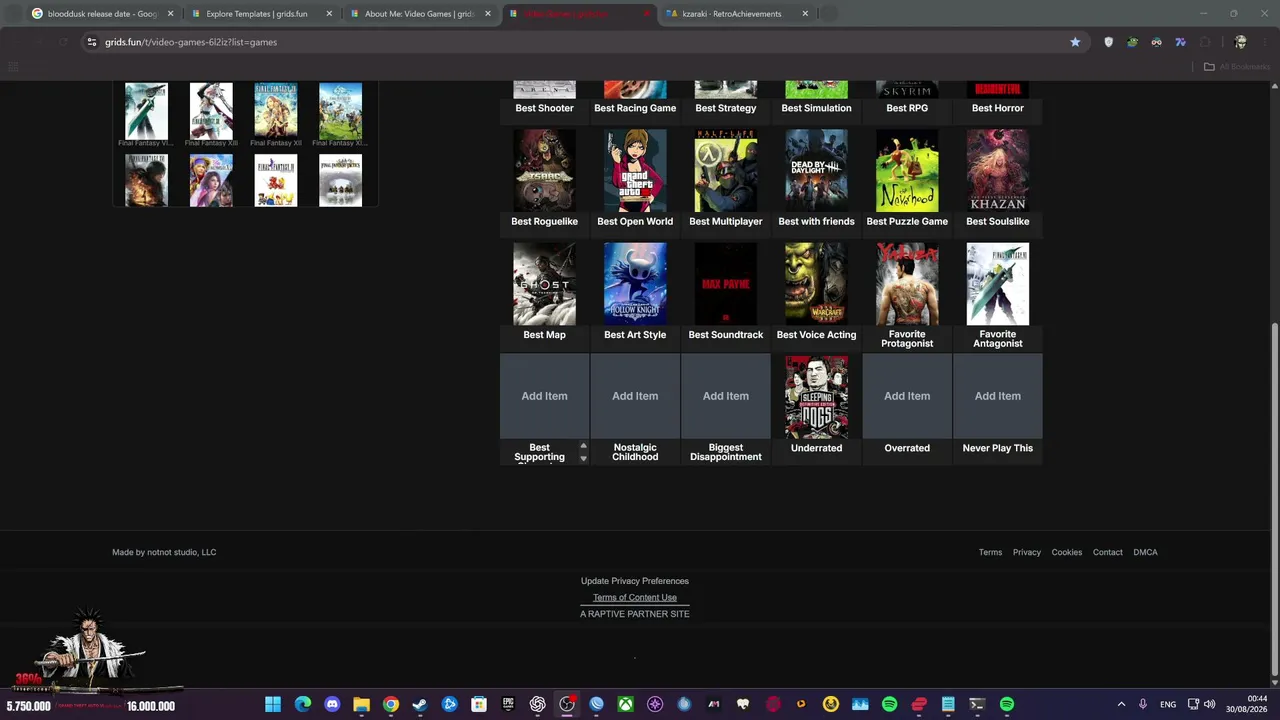Image resolution: width=1280 pixels, height=720 pixels.
Task: Open the All Bookmarks folder
Action: (1237, 67)
